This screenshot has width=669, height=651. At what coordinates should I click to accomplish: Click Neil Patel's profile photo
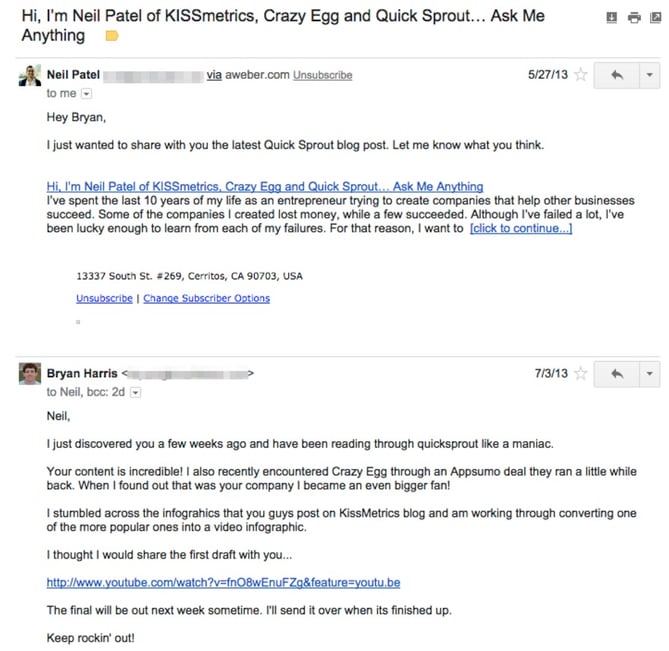30,76
